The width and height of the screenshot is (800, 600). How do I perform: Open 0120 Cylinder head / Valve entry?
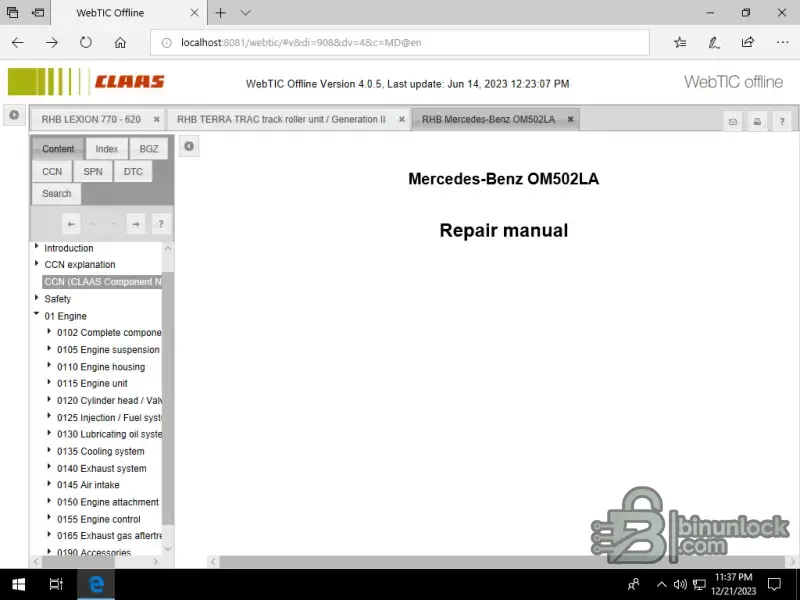click(109, 401)
